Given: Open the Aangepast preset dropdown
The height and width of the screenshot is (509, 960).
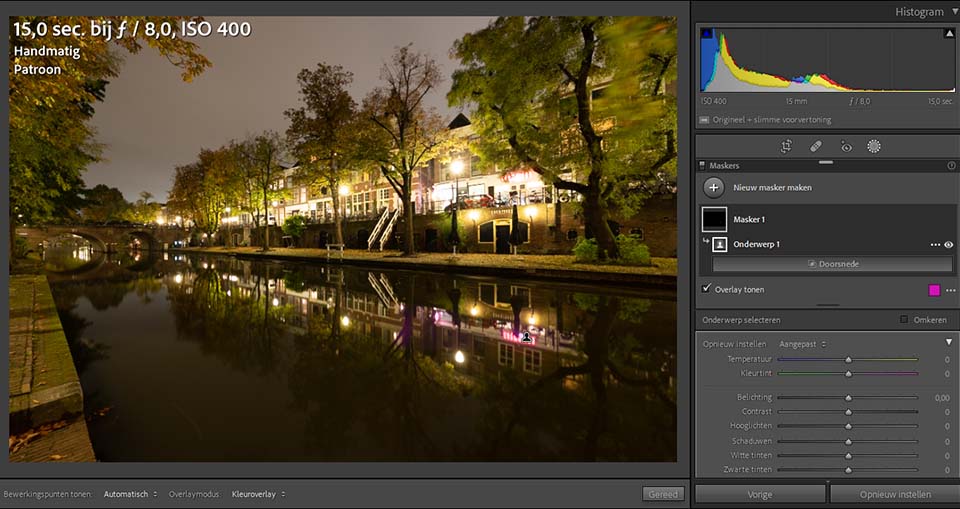Looking at the screenshot, I should point(803,344).
